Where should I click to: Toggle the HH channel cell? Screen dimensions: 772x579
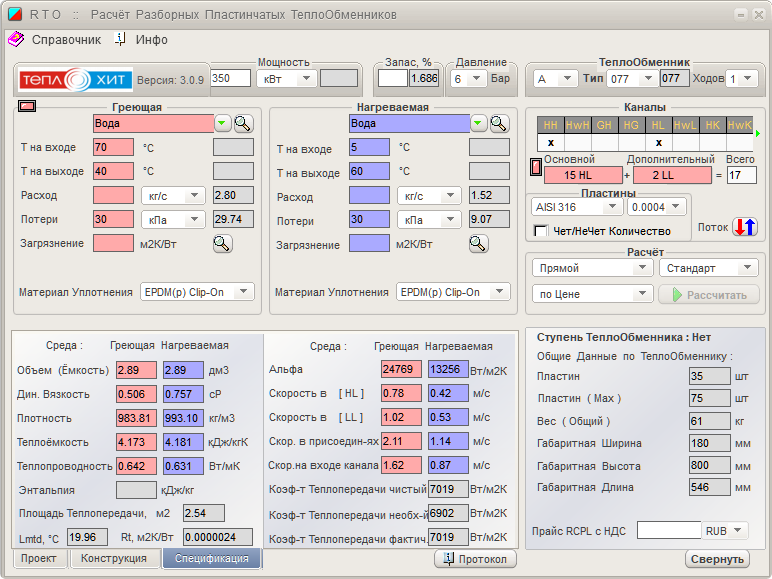tap(550, 142)
